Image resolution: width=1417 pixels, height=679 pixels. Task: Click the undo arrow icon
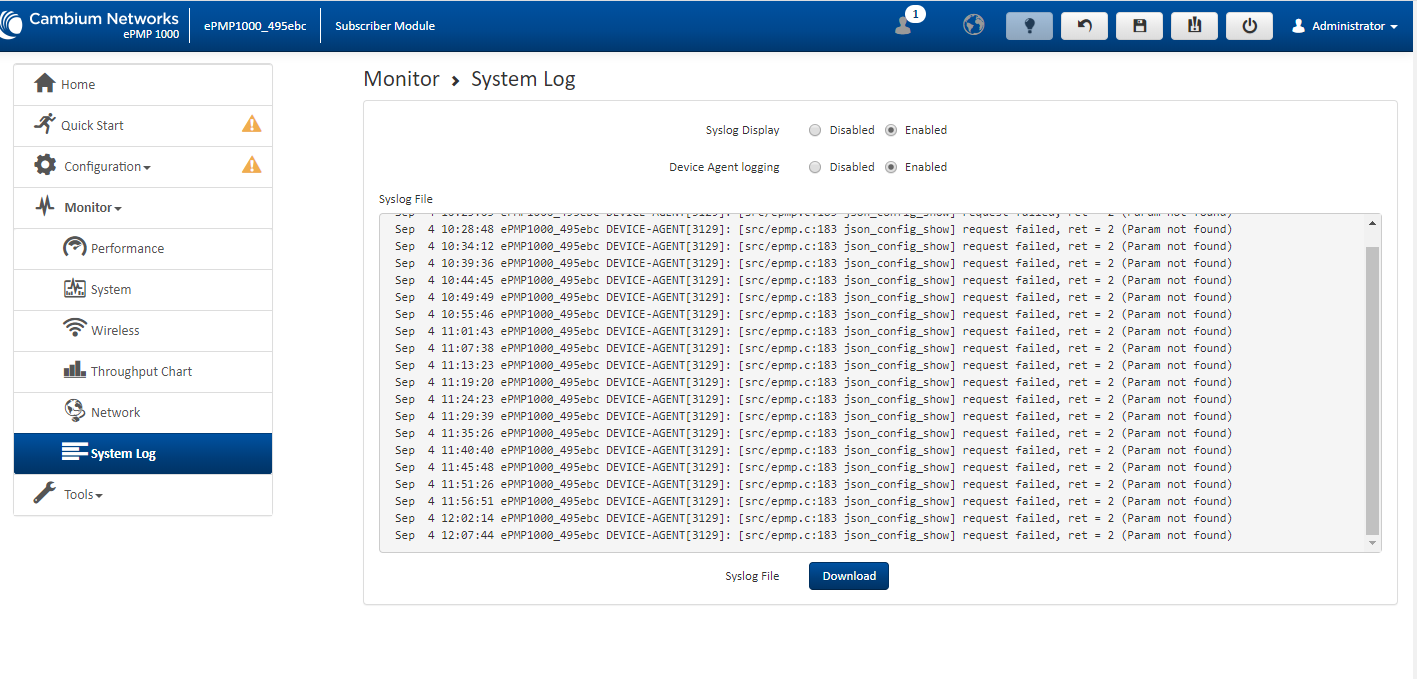1084,26
